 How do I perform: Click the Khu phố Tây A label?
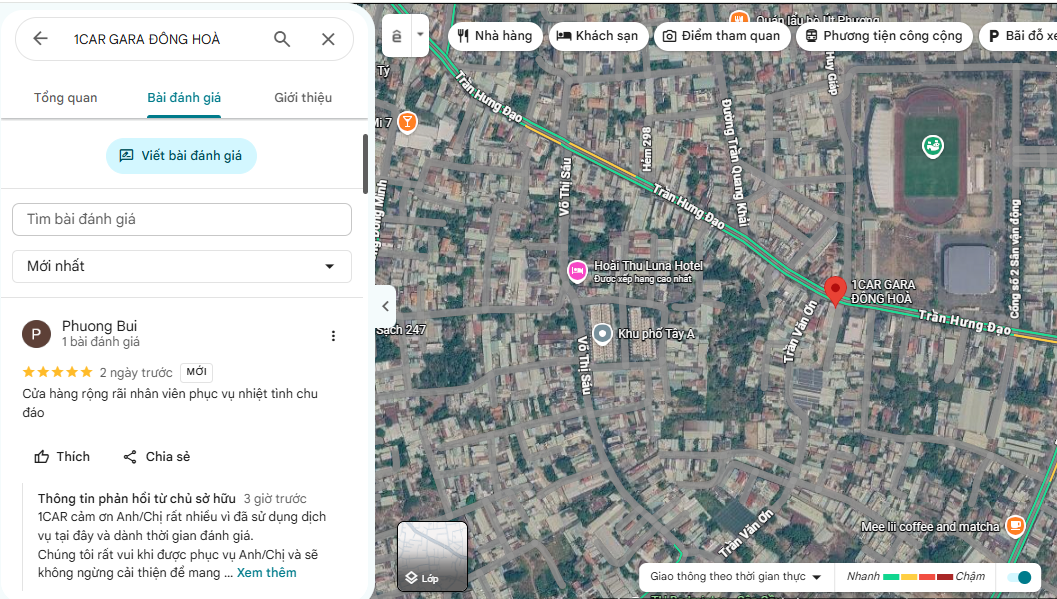click(656, 334)
